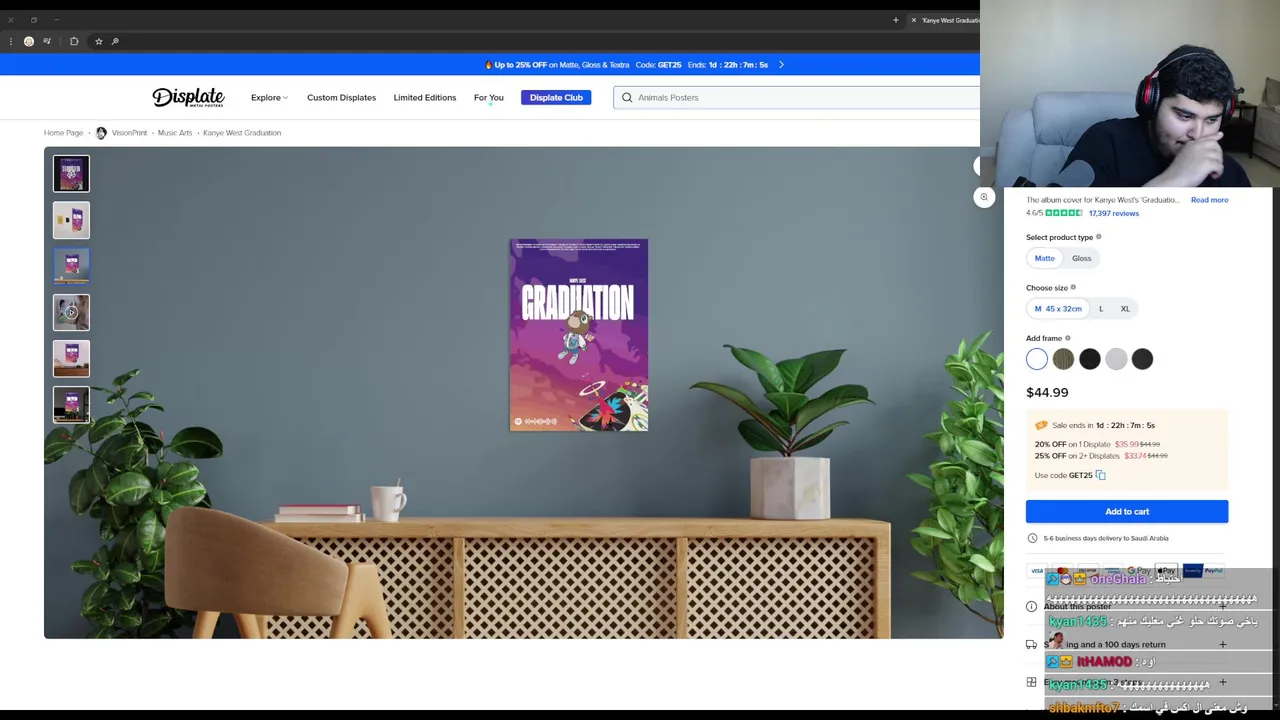Open the browser three-dot menu

[x=11, y=41]
